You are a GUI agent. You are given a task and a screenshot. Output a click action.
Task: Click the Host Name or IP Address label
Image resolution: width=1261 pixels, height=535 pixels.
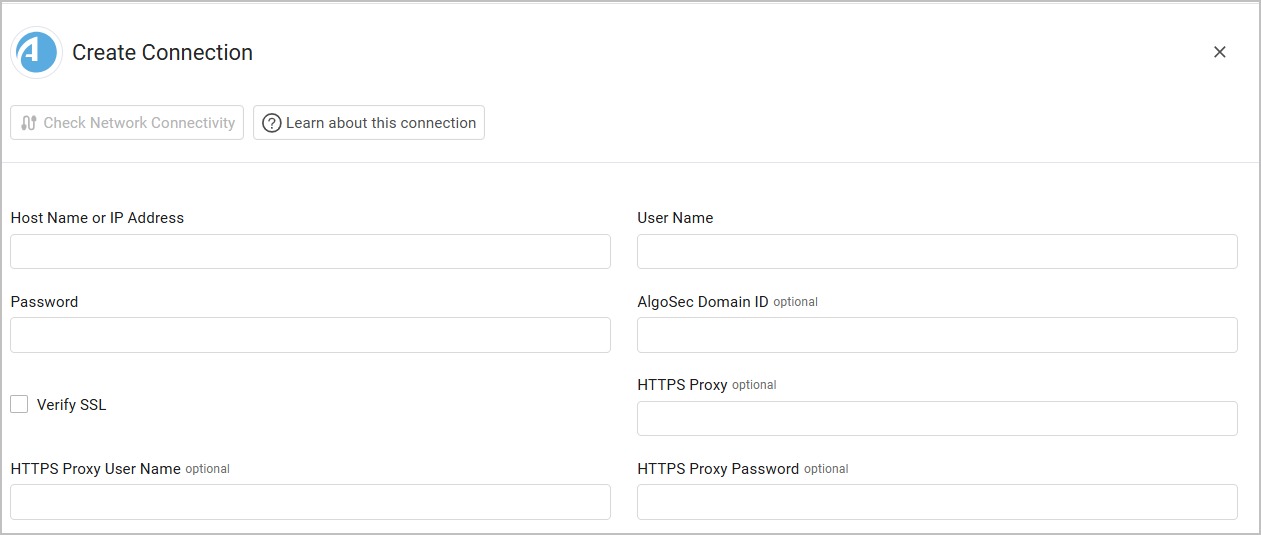(x=97, y=218)
